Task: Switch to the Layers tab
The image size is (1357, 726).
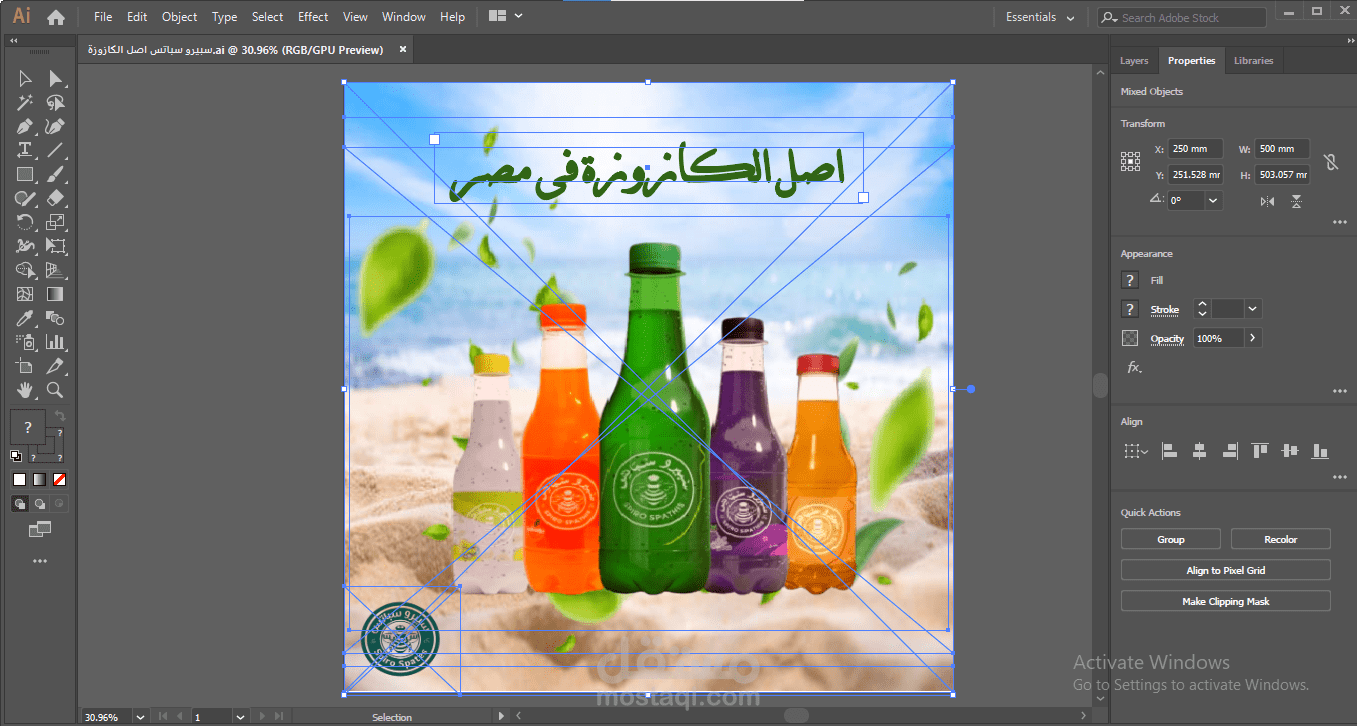Action: 1134,61
